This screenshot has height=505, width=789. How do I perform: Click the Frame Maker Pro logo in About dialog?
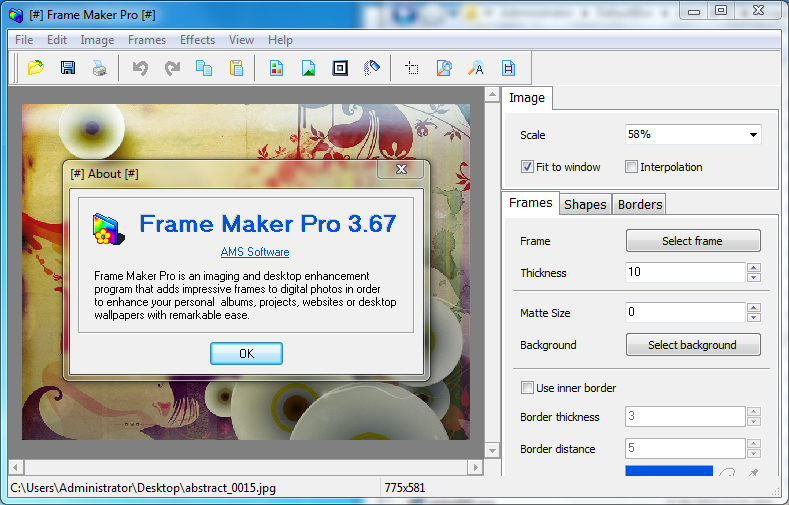click(108, 229)
